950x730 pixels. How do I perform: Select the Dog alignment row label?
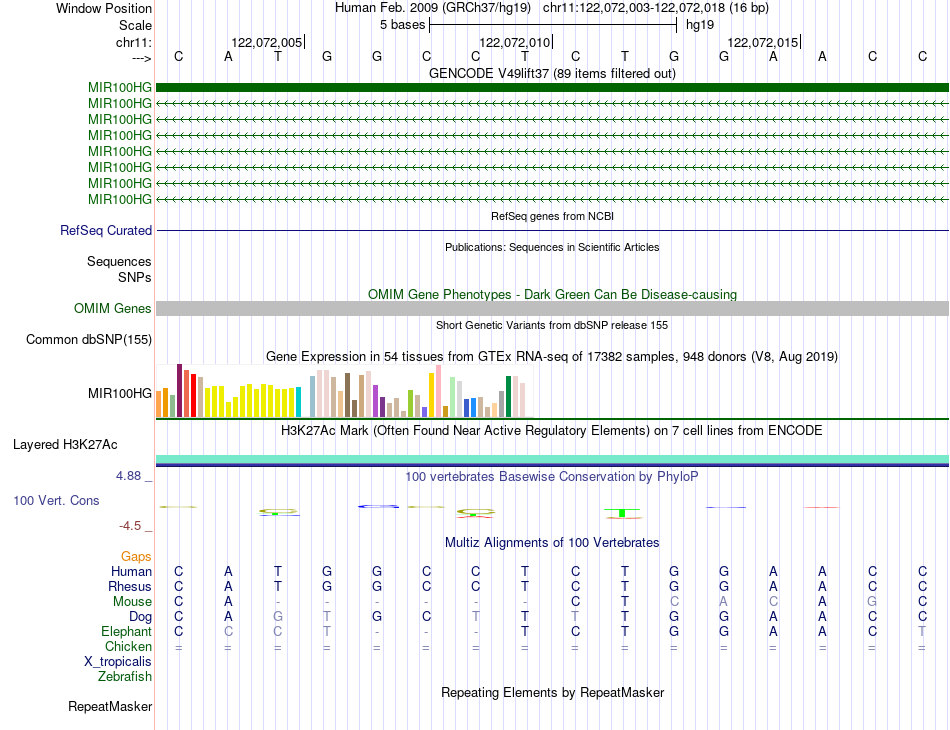140,617
